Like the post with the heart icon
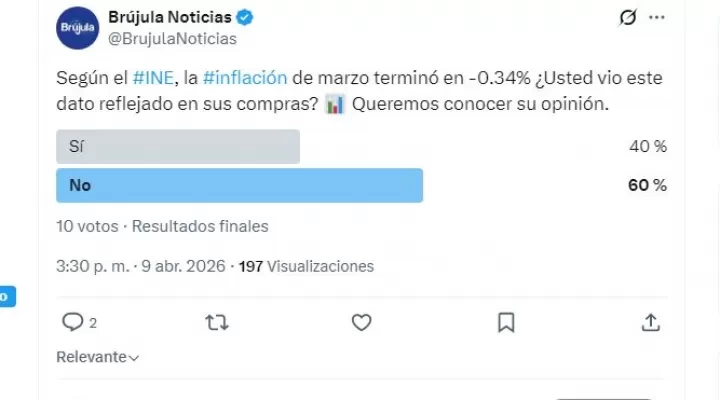 pyautogui.click(x=361, y=322)
